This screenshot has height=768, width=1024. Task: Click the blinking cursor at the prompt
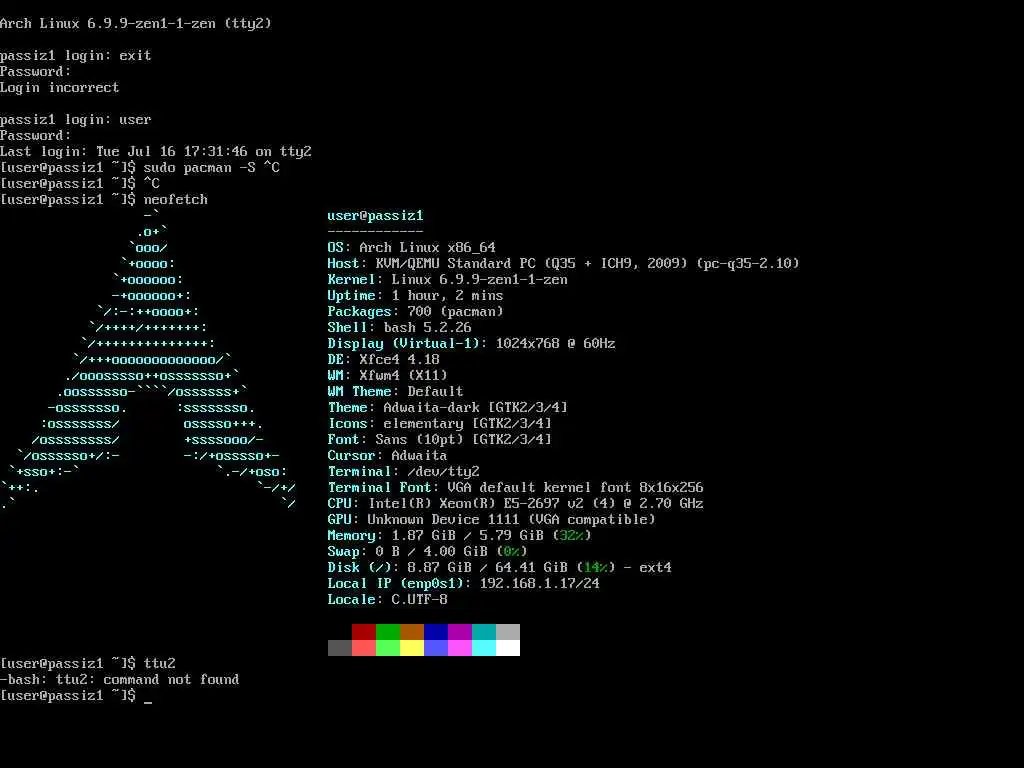148,702
